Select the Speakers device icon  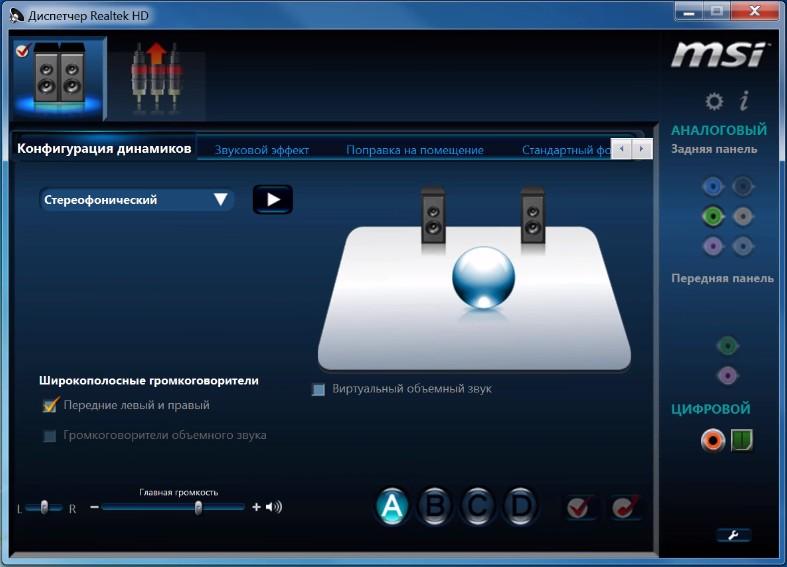pyautogui.click(x=59, y=78)
